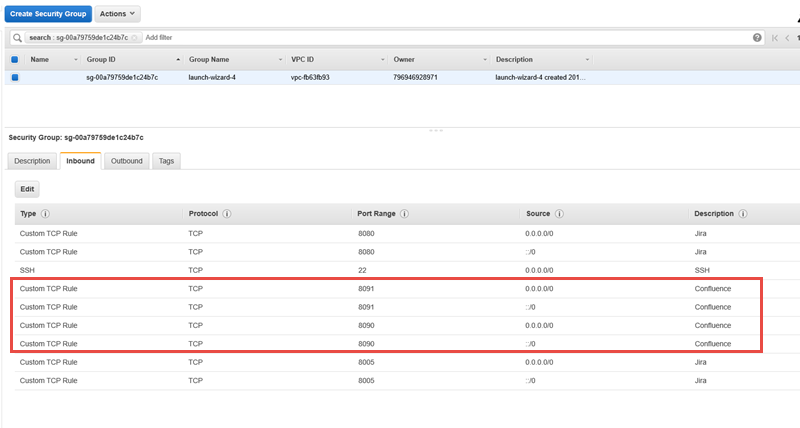Screen dimensions: 800x428
Task: Click port 8090 for source ::/0
Action: (366, 344)
